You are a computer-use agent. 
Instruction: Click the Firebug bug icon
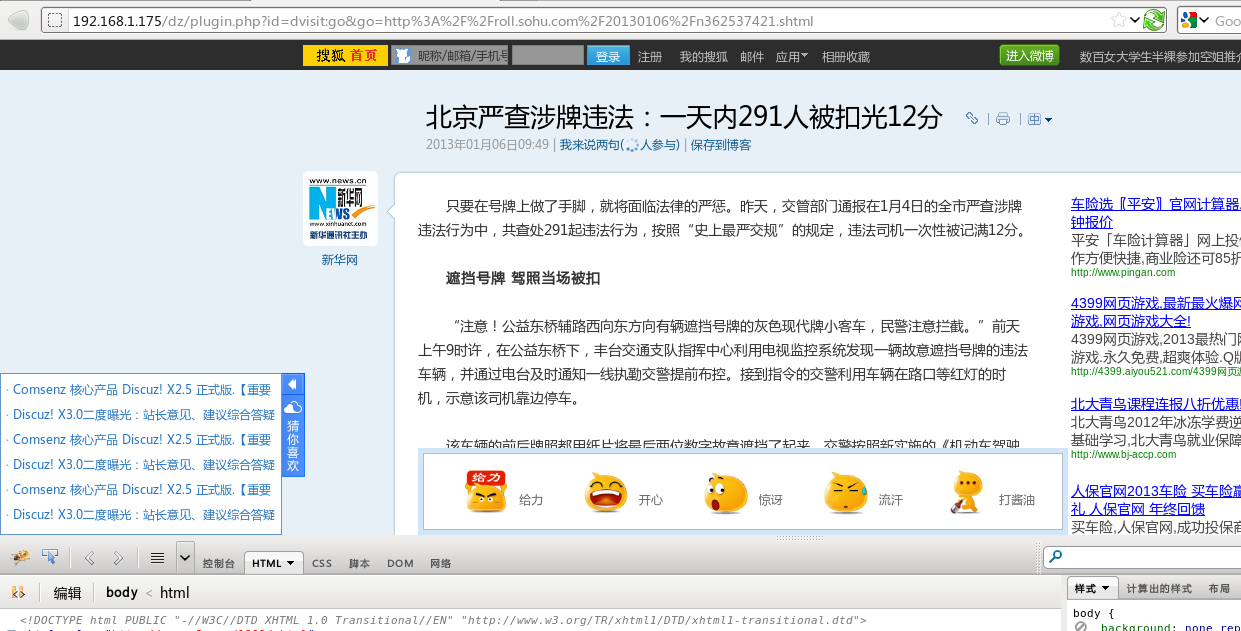pos(20,557)
